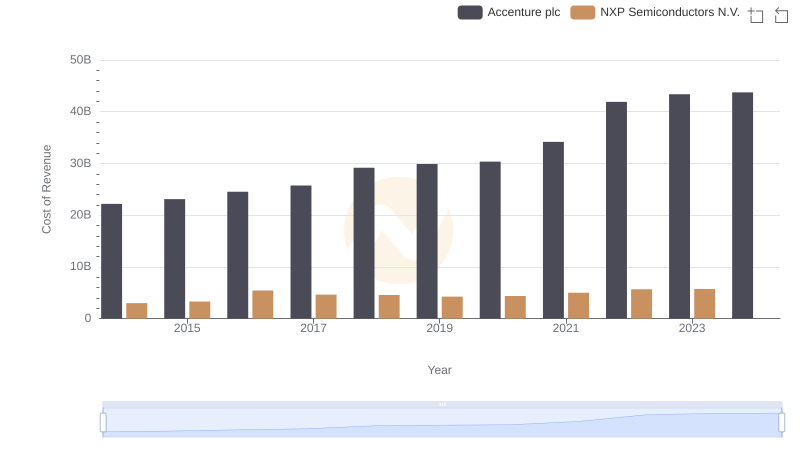Select NXP bar for 2017

(x=326, y=306)
